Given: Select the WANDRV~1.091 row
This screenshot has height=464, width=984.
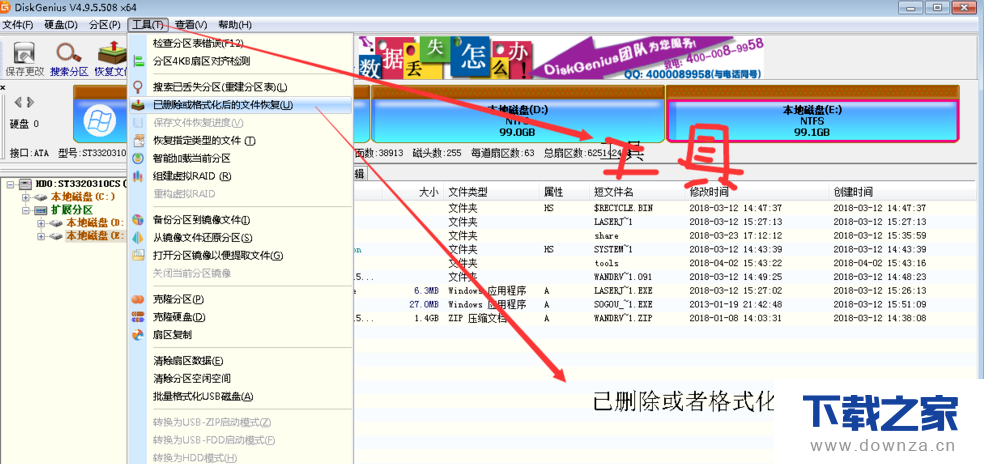Looking at the screenshot, I should click(x=665, y=277).
